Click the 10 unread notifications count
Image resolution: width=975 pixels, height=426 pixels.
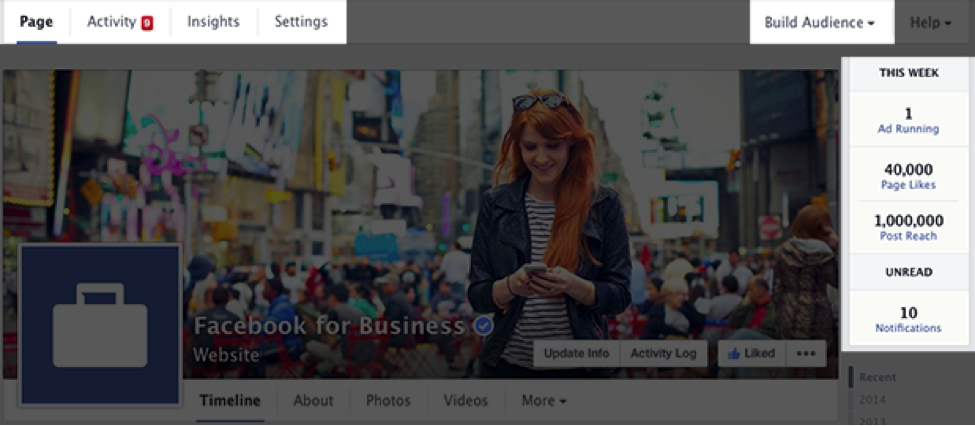[x=908, y=313]
